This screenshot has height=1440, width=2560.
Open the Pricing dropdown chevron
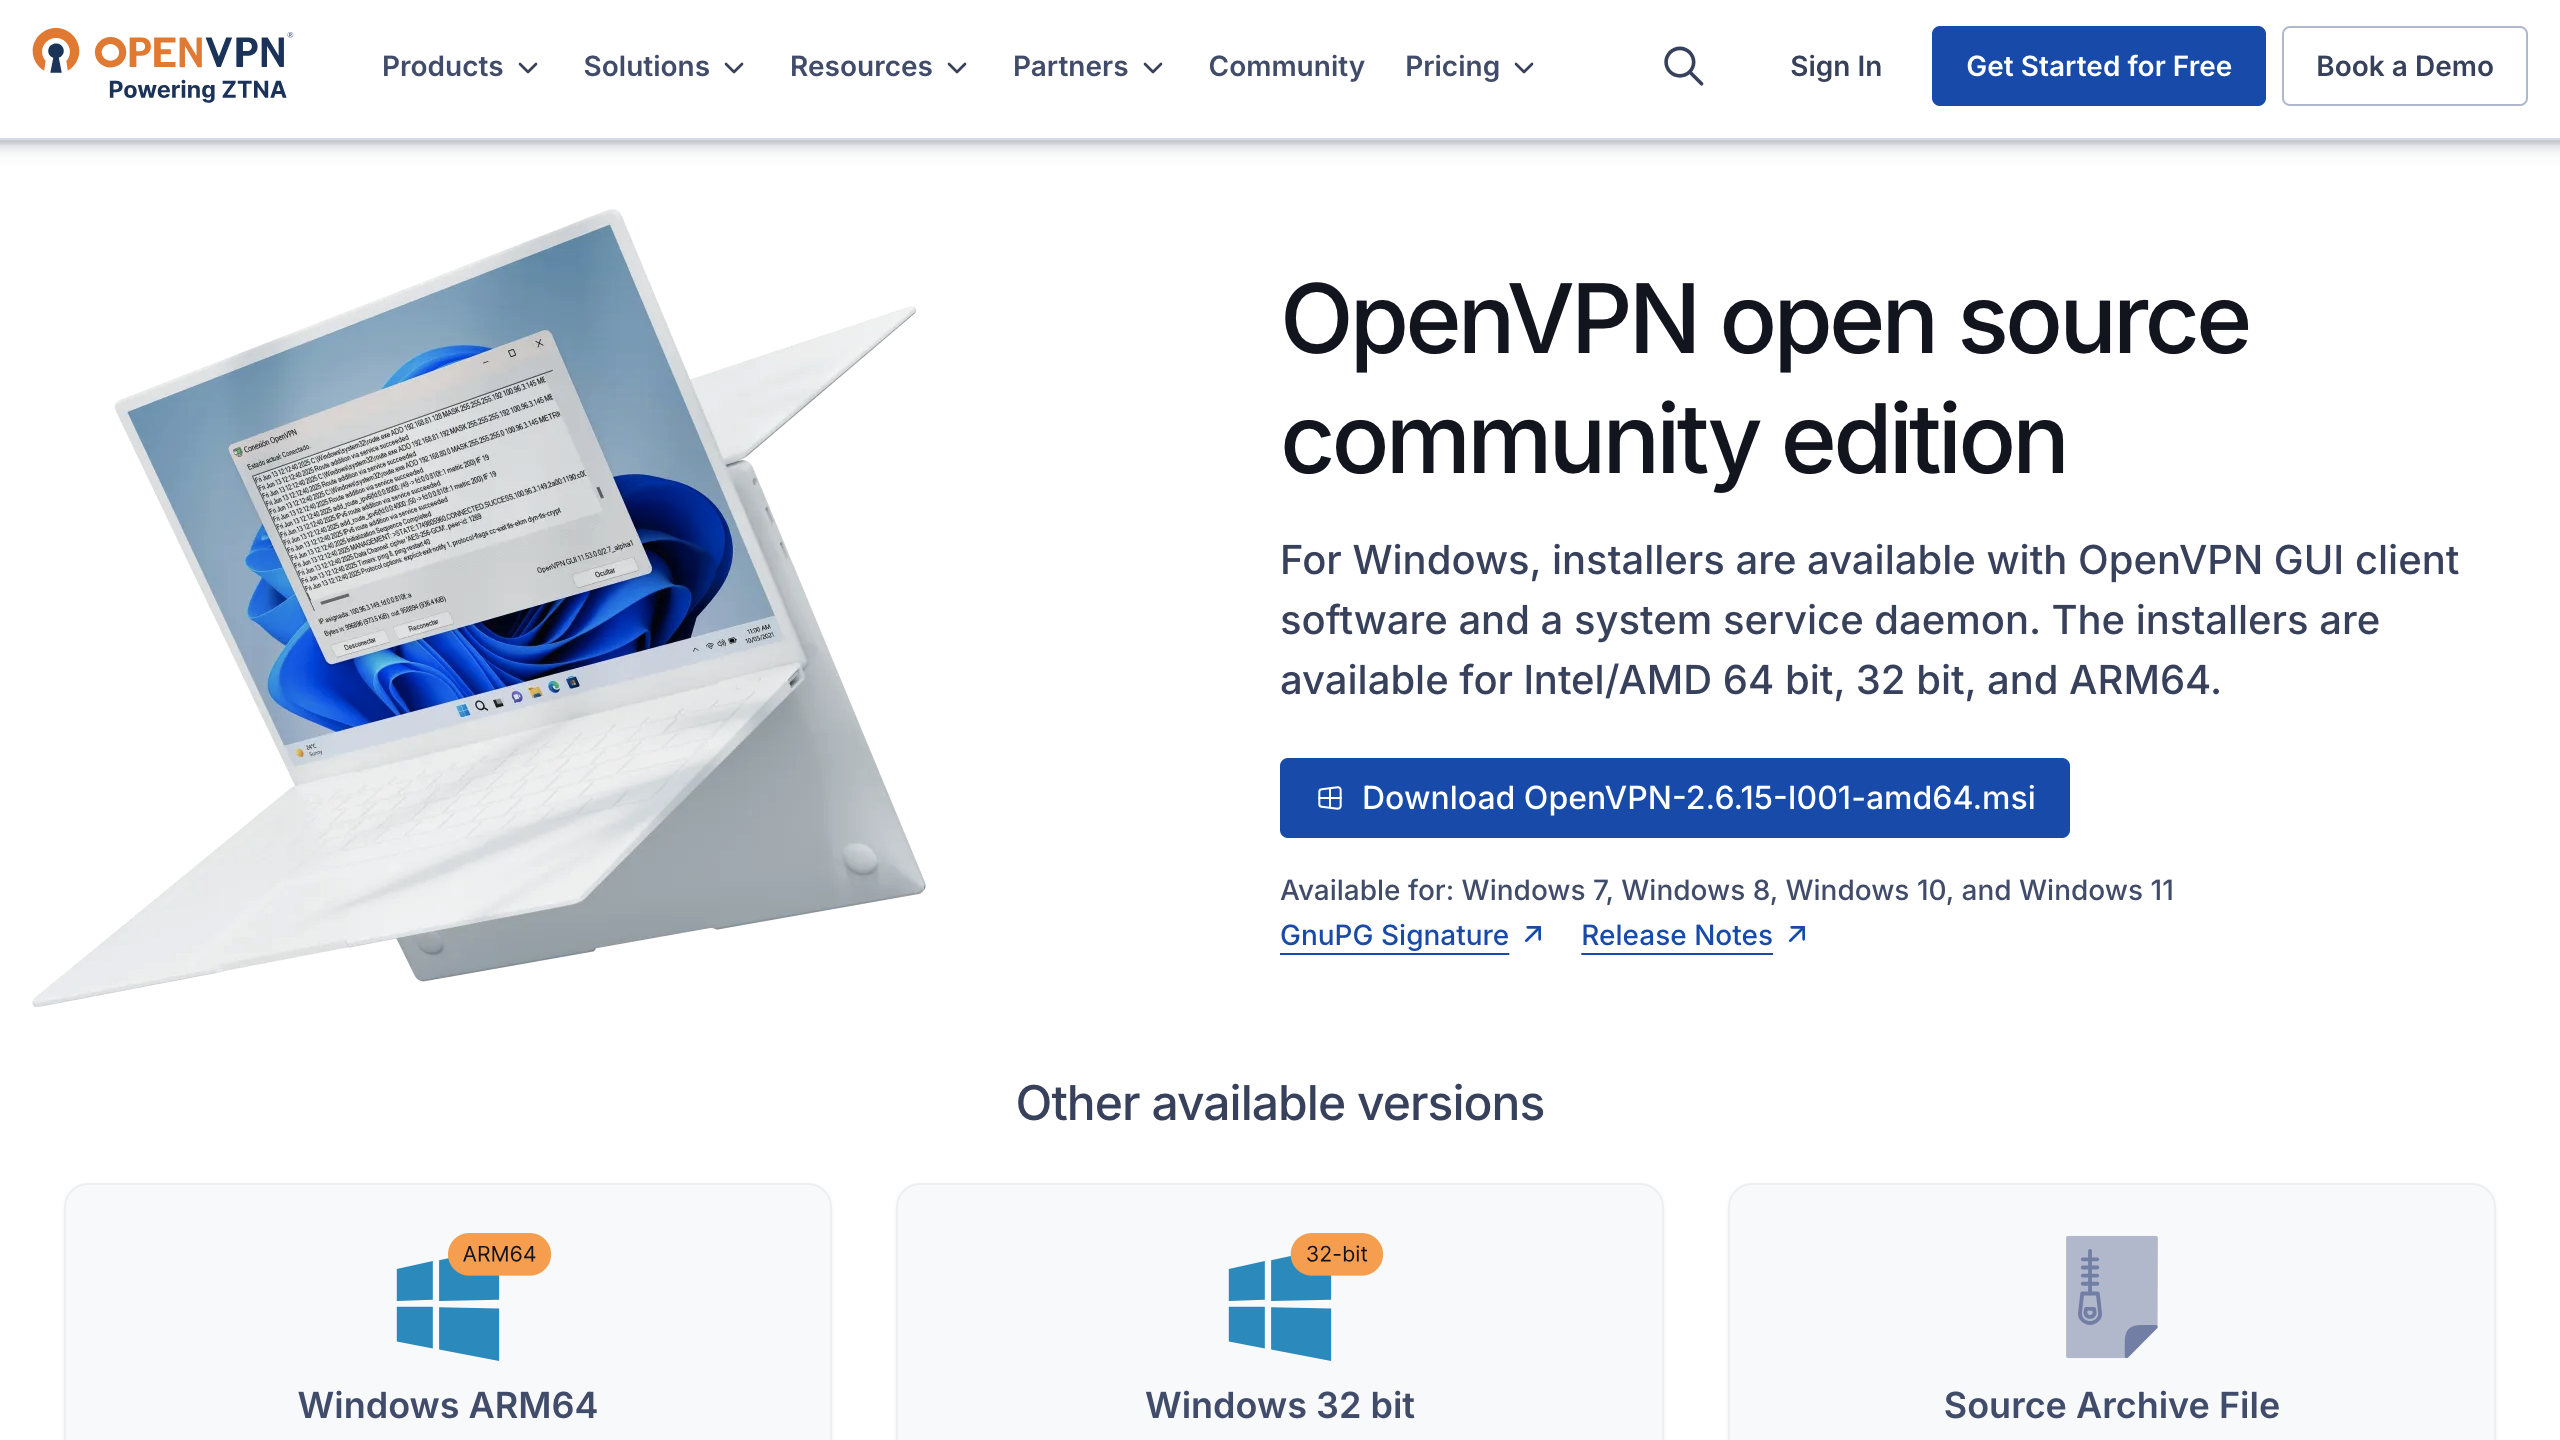coord(1524,67)
